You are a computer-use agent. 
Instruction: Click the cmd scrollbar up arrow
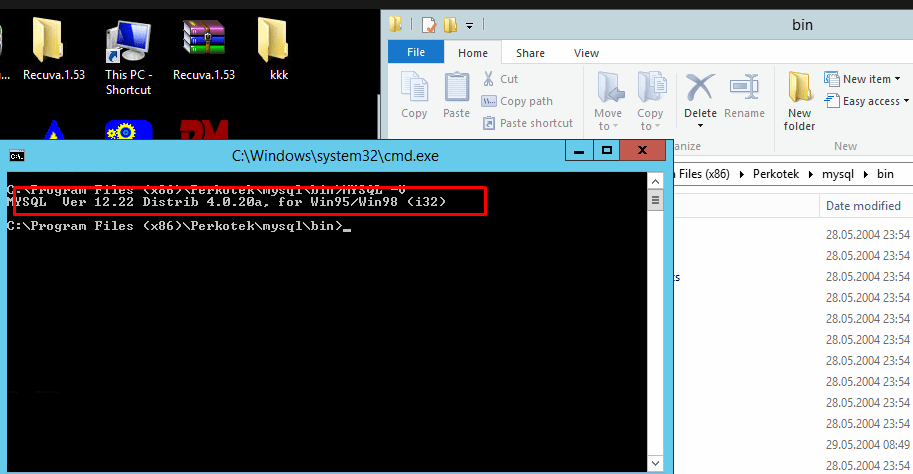tap(656, 181)
